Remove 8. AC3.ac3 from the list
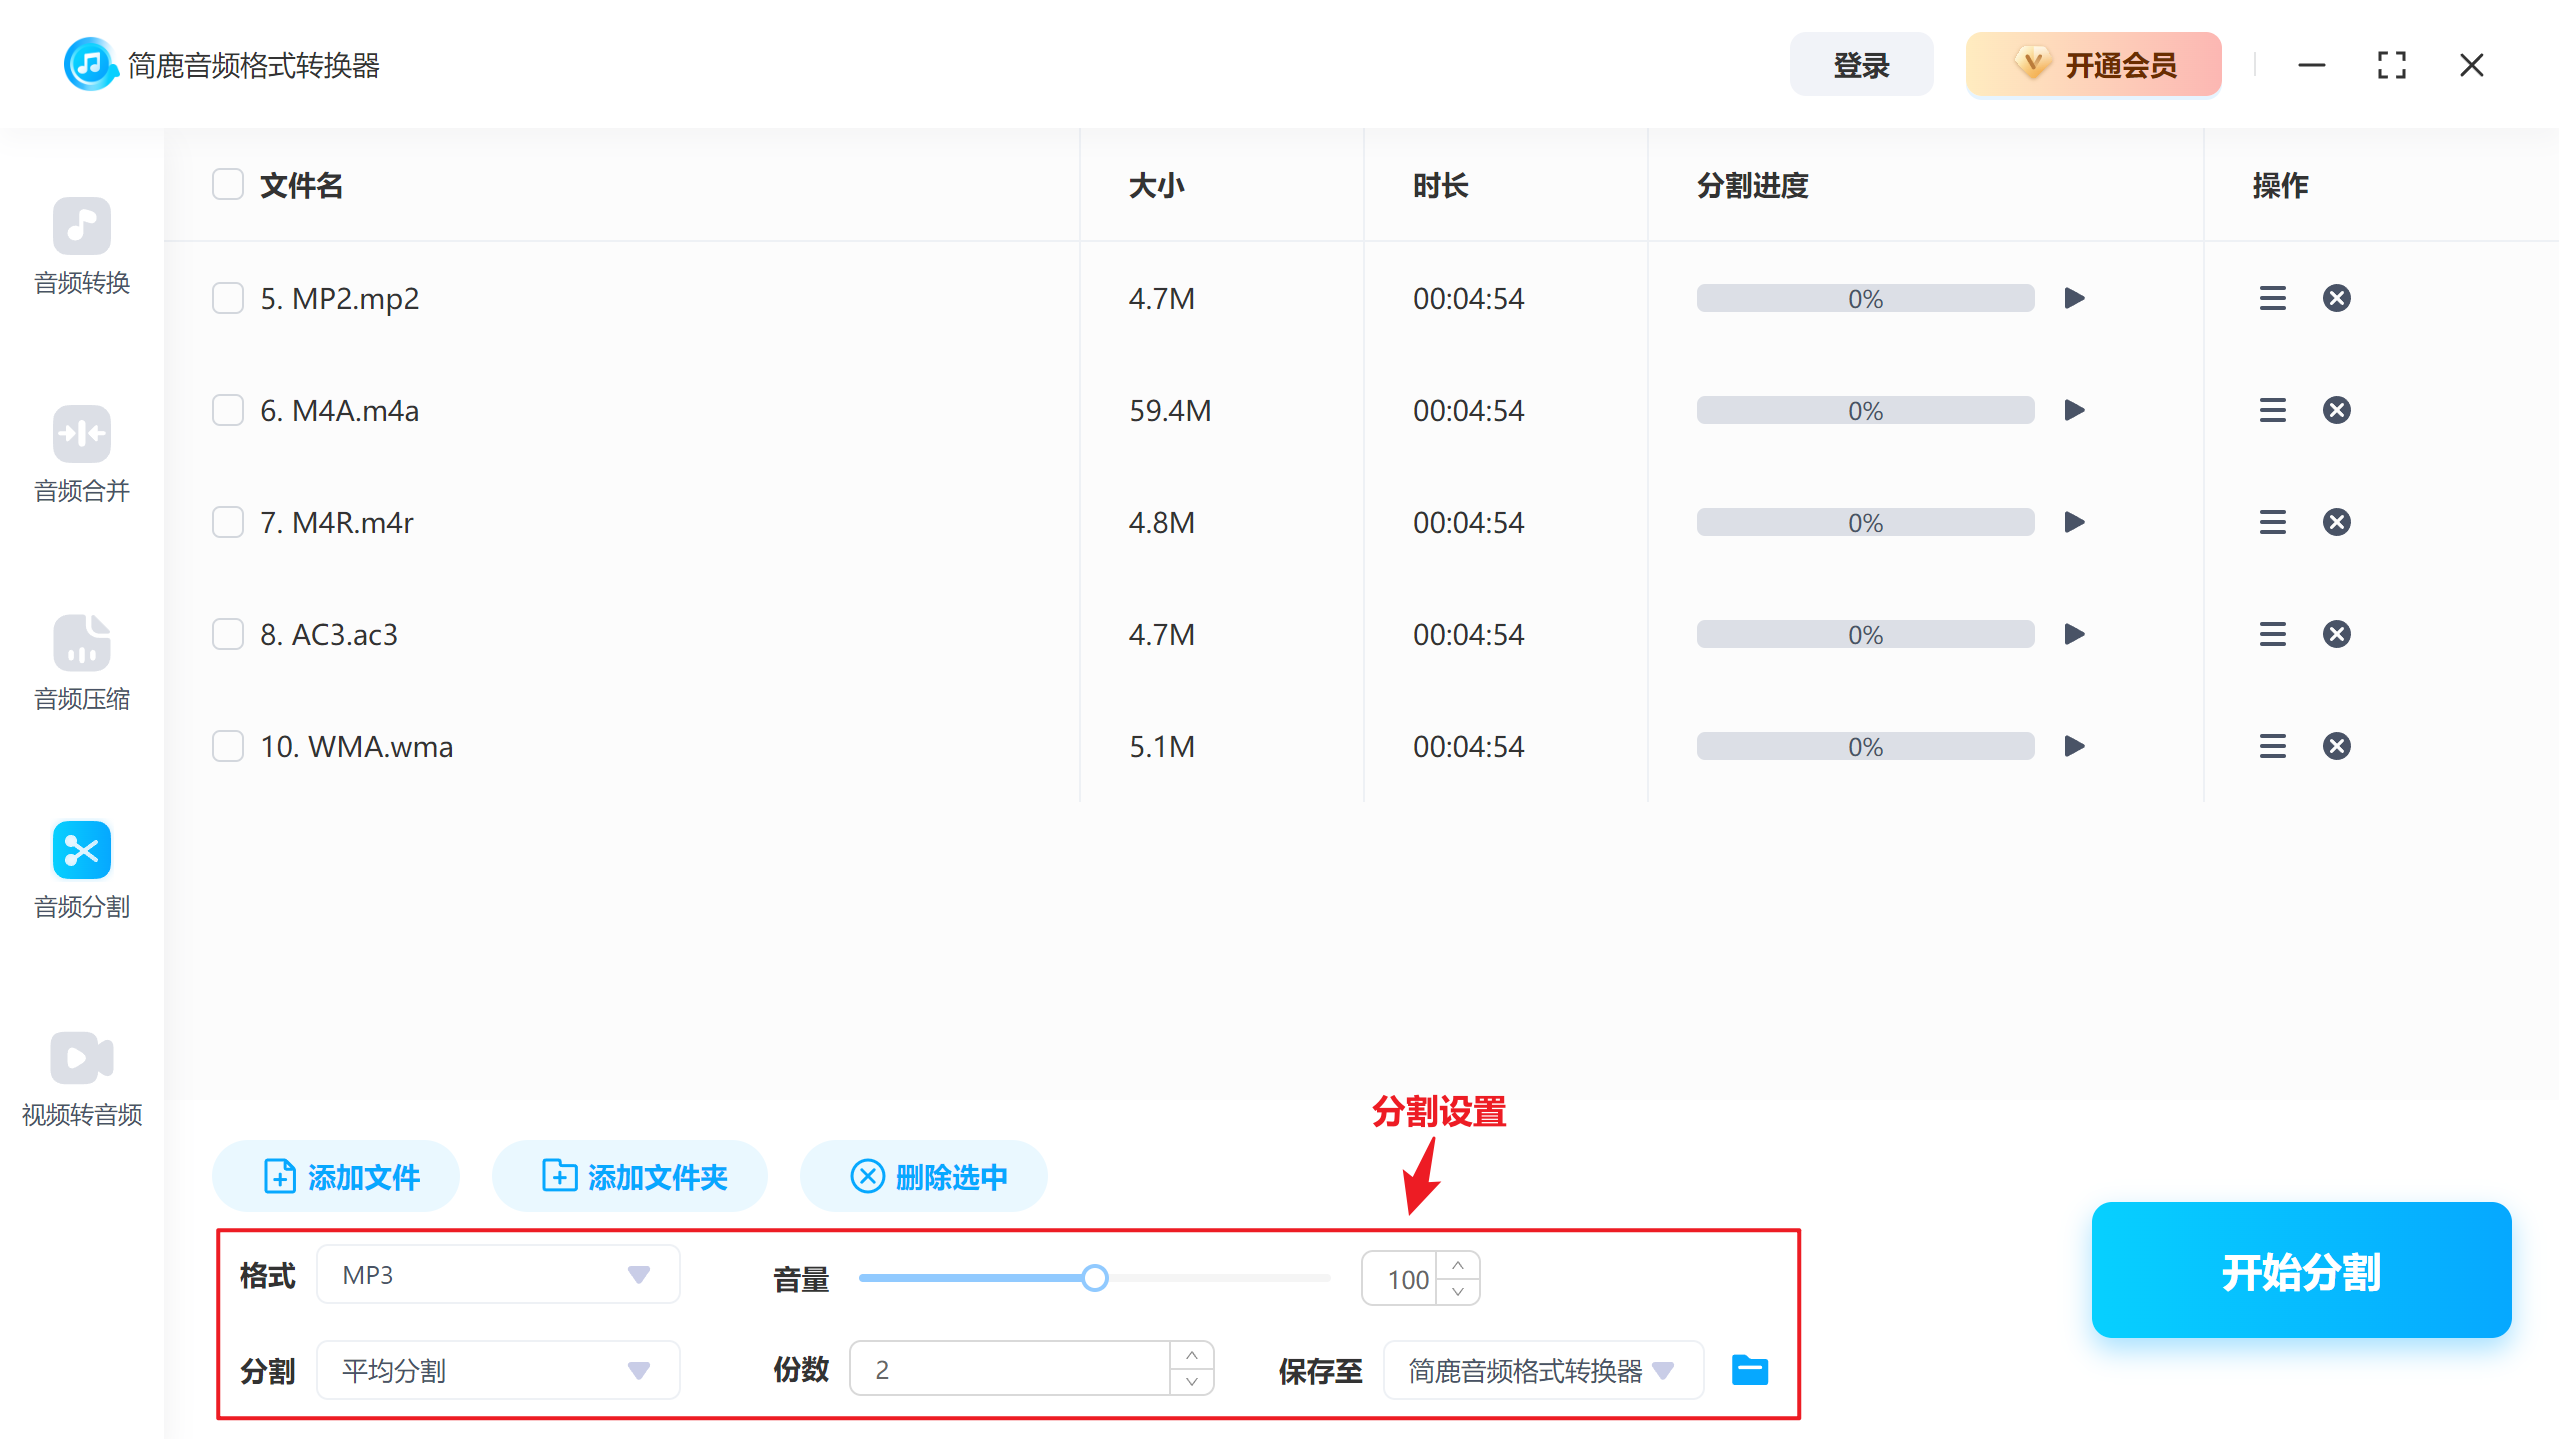Screen dimensions: 2559x1439 (2337, 633)
